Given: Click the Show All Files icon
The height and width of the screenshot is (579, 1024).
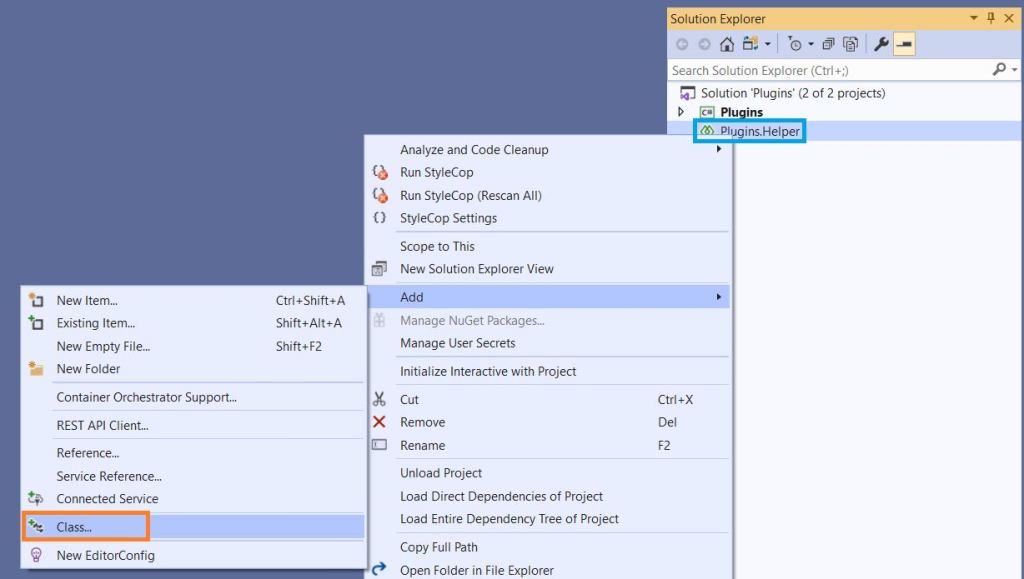Looking at the screenshot, I should 851,44.
